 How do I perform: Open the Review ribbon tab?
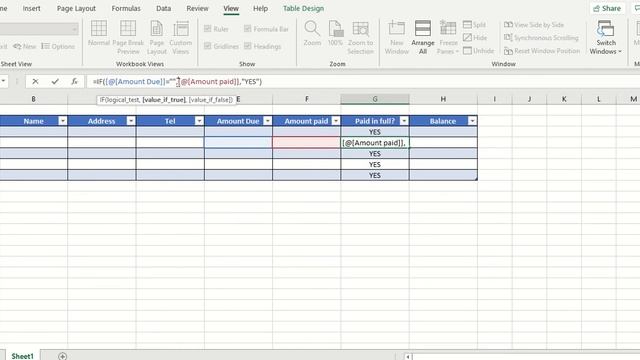pos(197,8)
